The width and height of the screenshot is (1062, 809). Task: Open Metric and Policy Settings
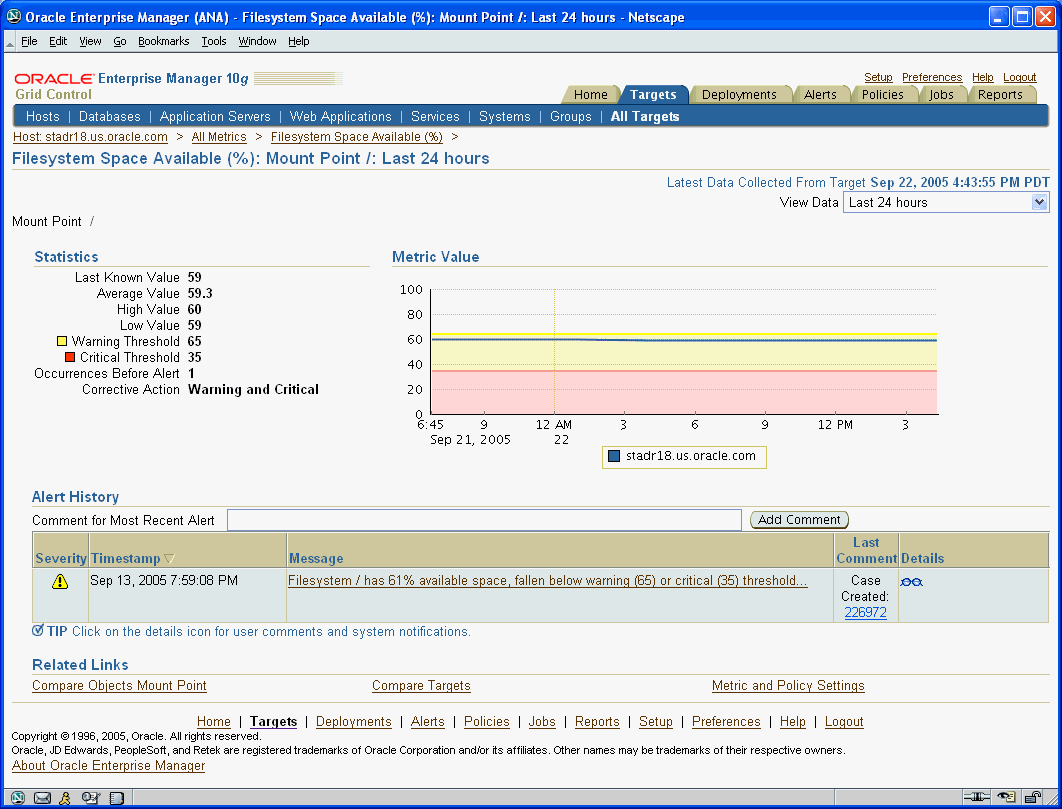pos(788,685)
